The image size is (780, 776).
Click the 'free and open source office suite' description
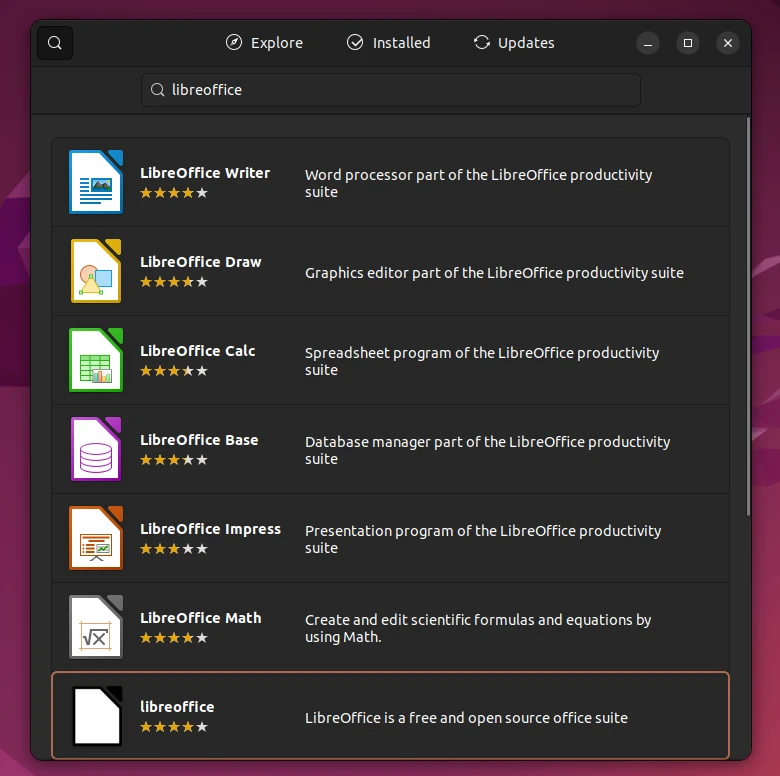466,718
